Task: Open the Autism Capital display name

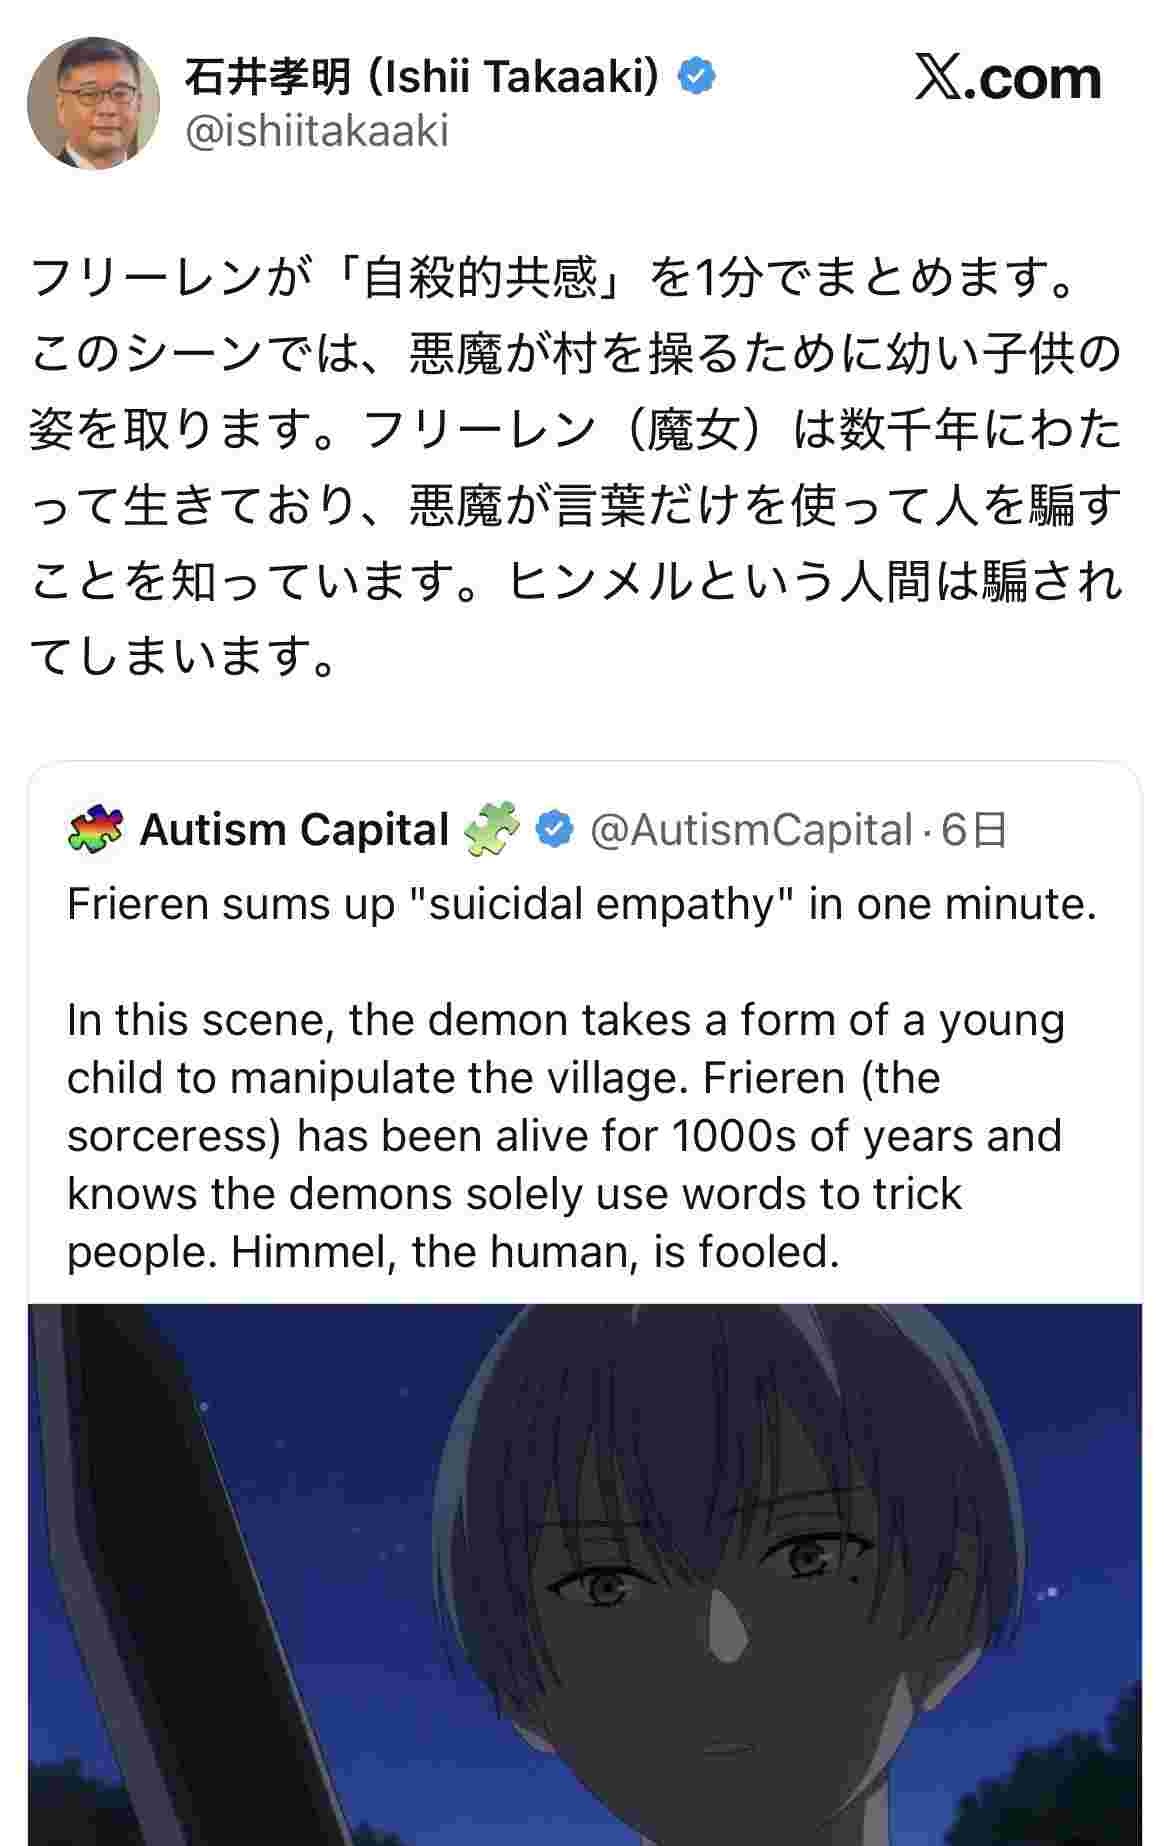Action: coord(294,830)
